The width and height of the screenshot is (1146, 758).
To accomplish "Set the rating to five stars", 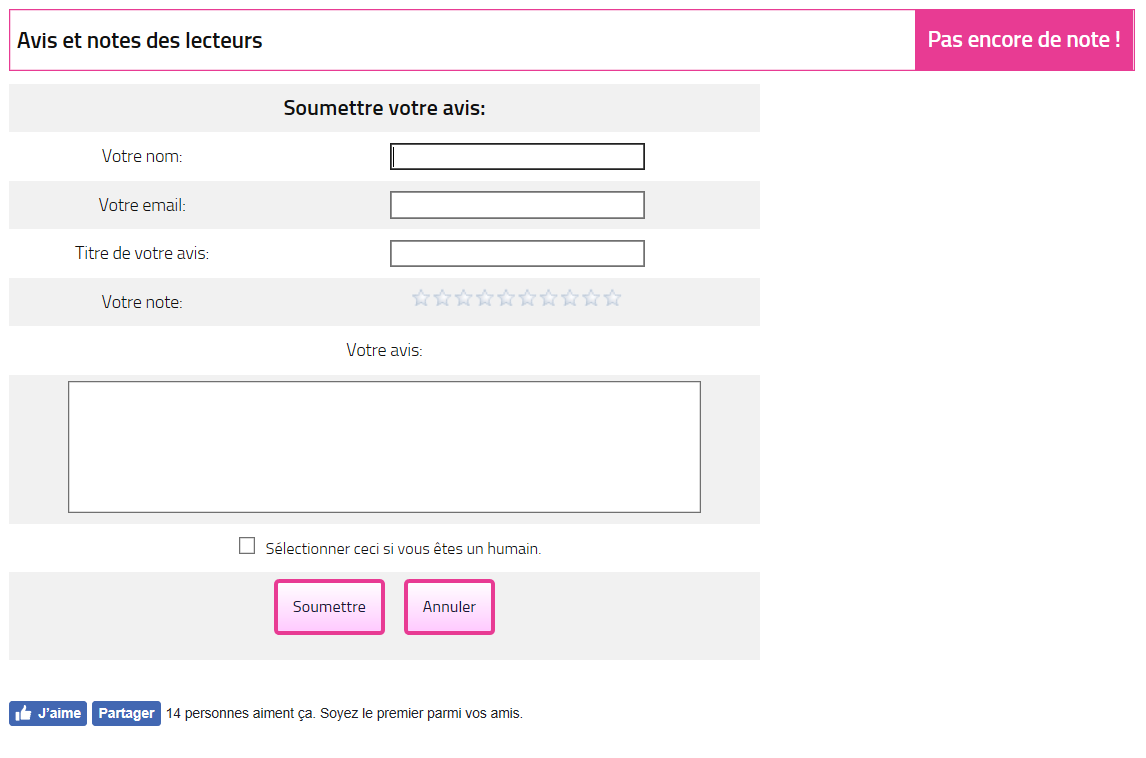I will point(506,298).
